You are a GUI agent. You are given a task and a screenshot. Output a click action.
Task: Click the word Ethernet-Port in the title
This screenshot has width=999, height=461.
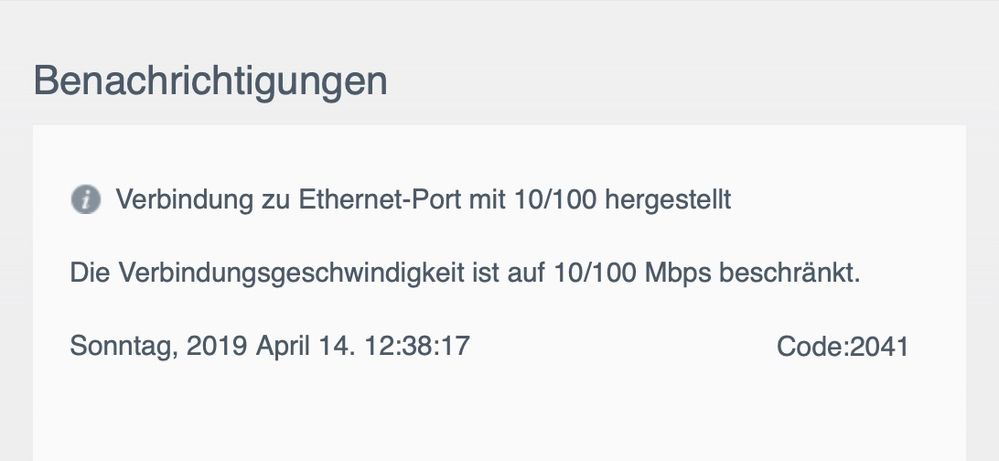380,200
